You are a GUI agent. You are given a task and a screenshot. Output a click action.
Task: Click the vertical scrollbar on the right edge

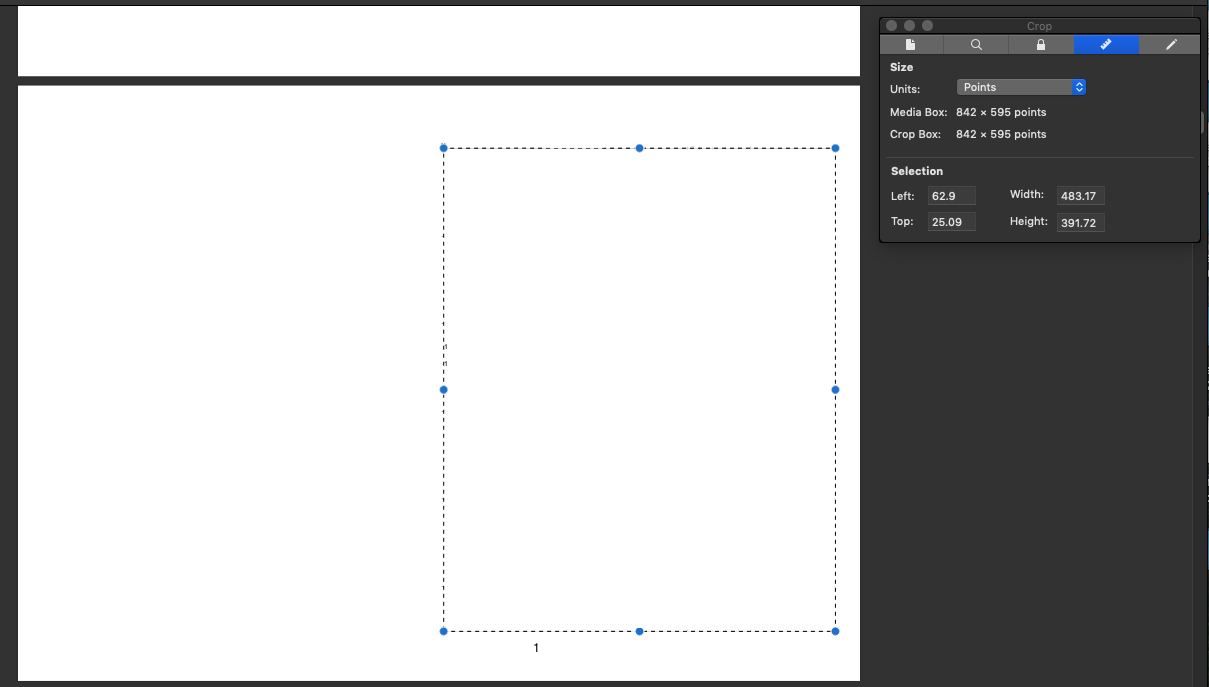click(x=1201, y=120)
